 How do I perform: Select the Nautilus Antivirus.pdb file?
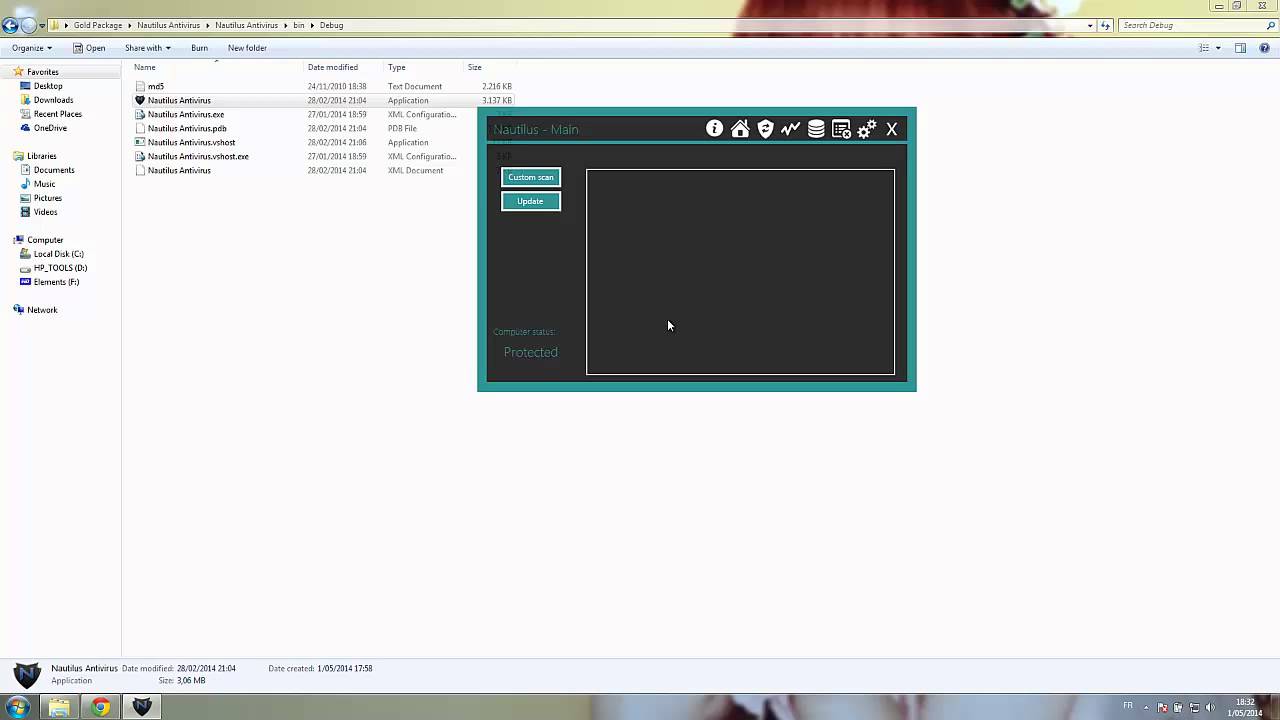pyautogui.click(x=187, y=128)
